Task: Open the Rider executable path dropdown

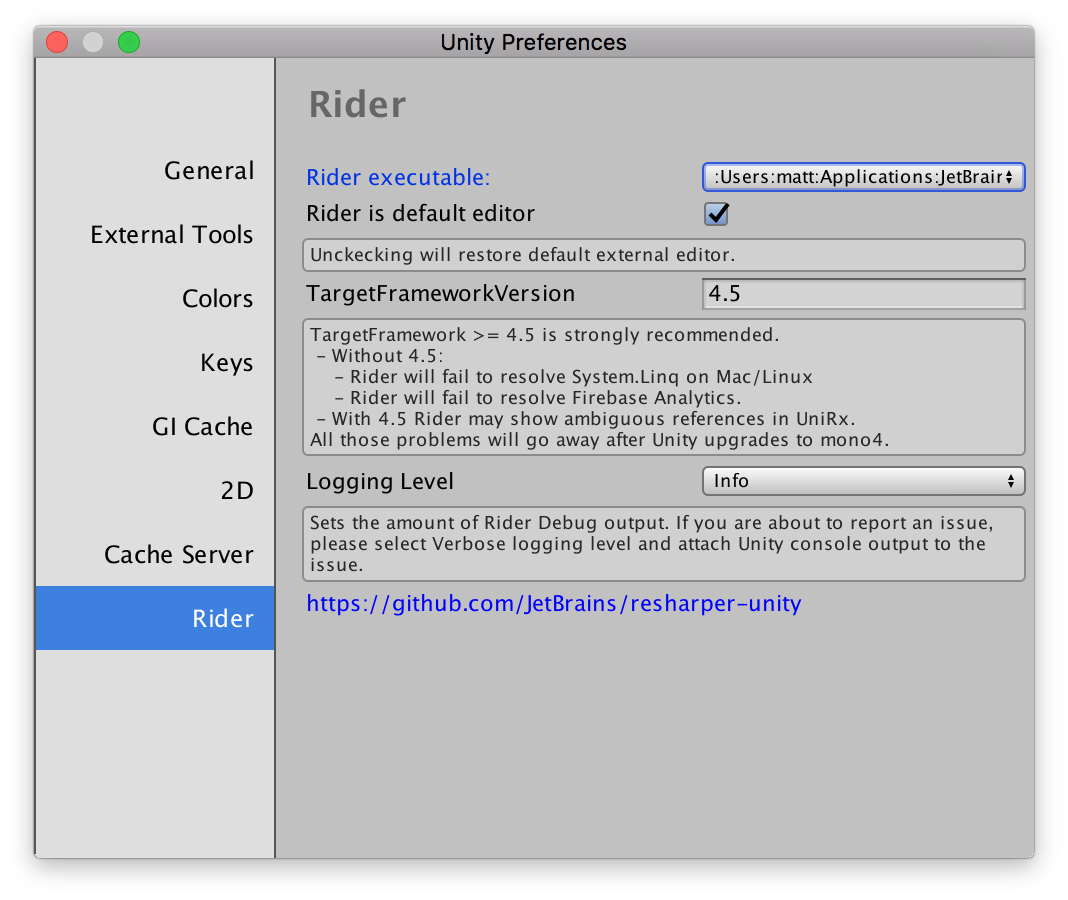Action: pyautogui.click(x=863, y=177)
